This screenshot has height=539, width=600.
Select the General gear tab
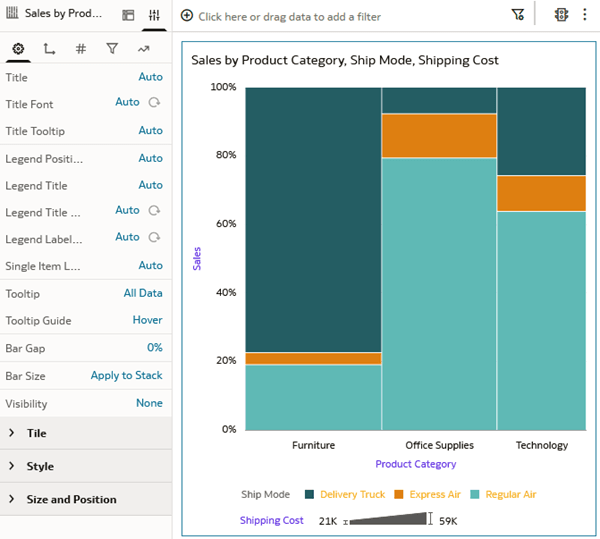click(19, 49)
